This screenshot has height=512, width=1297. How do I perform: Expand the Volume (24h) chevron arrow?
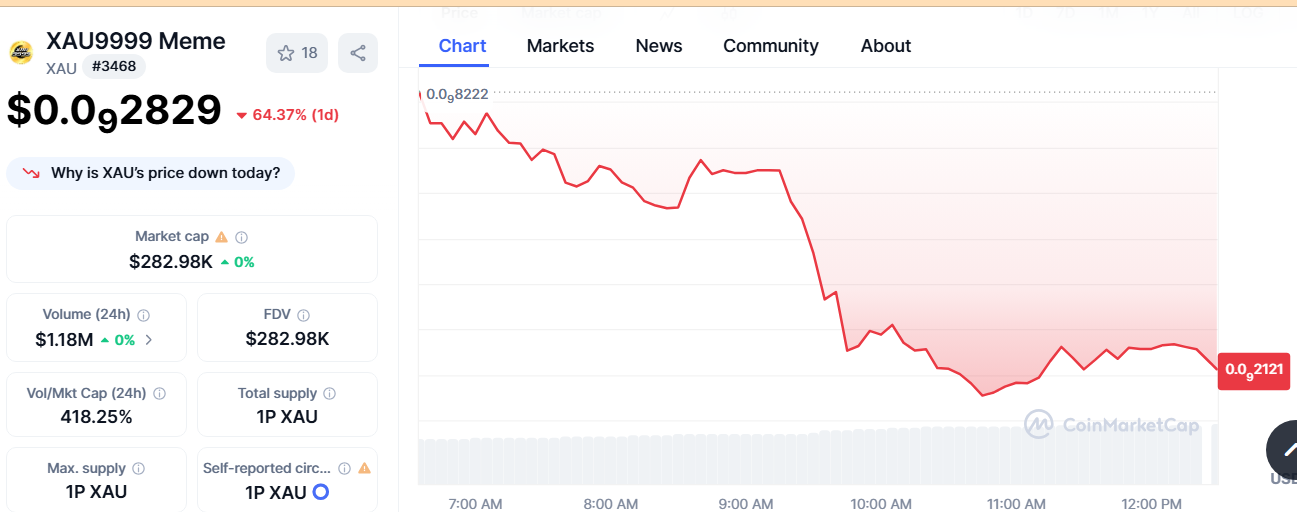(x=149, y=340)
